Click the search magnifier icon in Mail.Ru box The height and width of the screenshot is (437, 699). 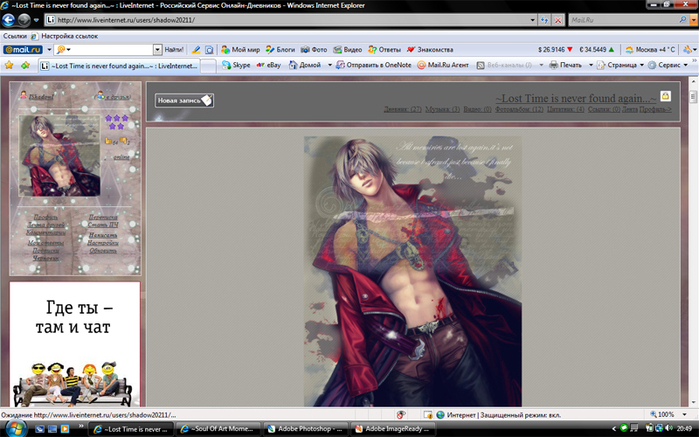[683, 20]
